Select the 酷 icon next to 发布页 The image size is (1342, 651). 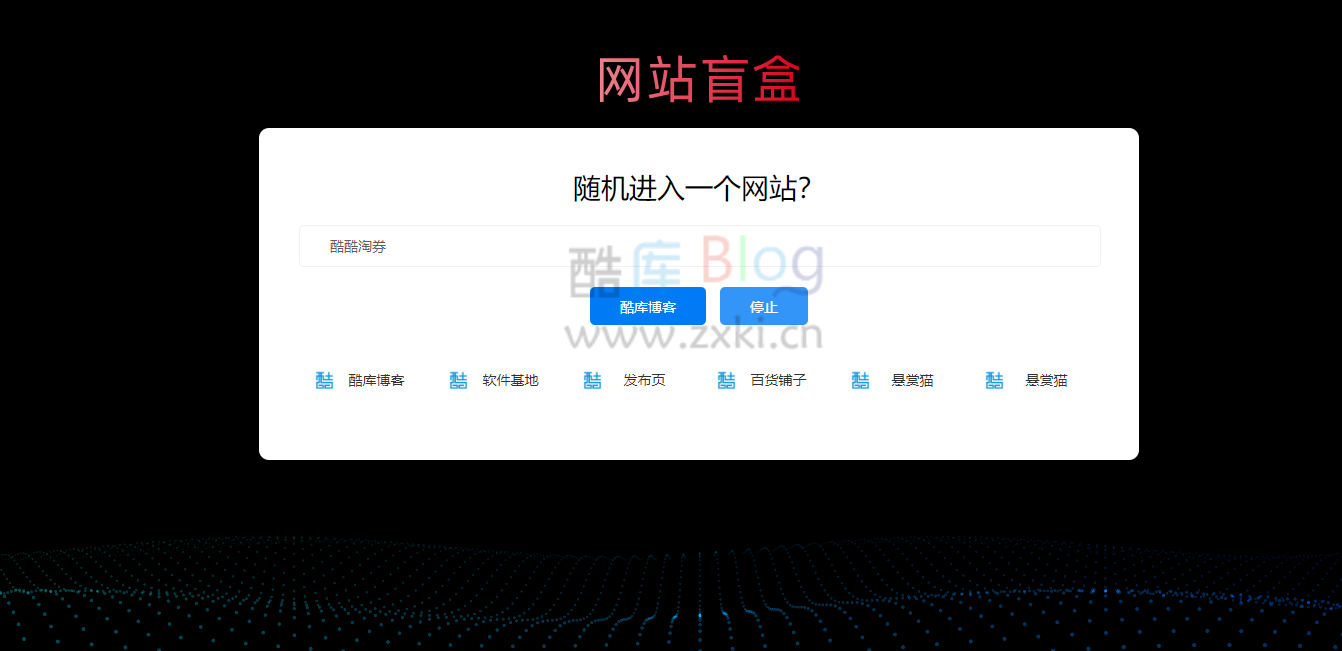[592, 379]
